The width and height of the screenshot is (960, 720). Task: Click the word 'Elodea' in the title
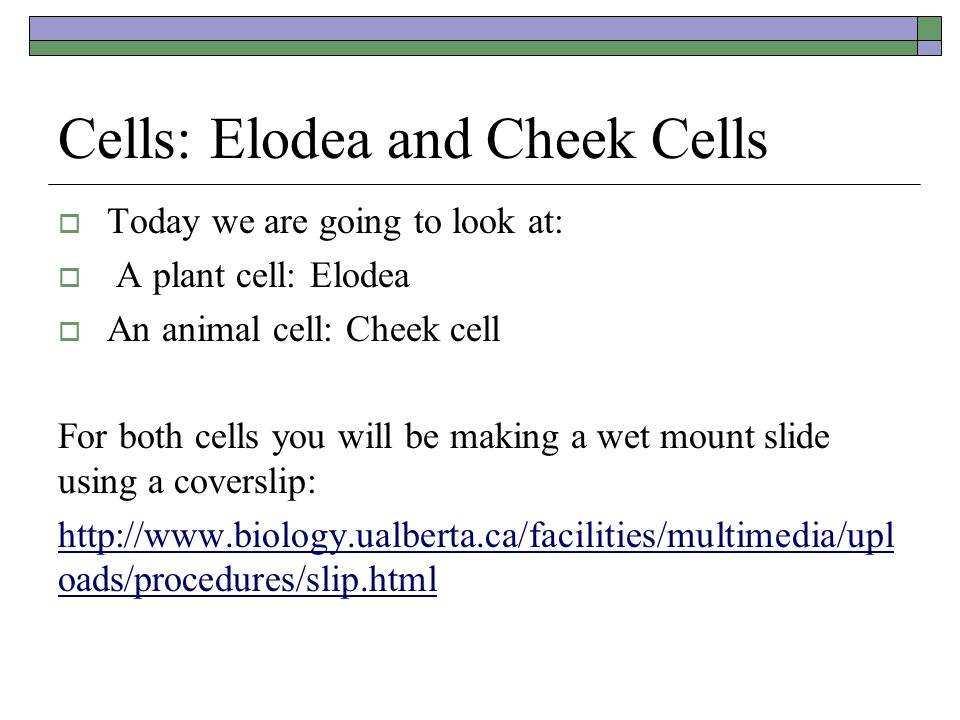(291, 140)
